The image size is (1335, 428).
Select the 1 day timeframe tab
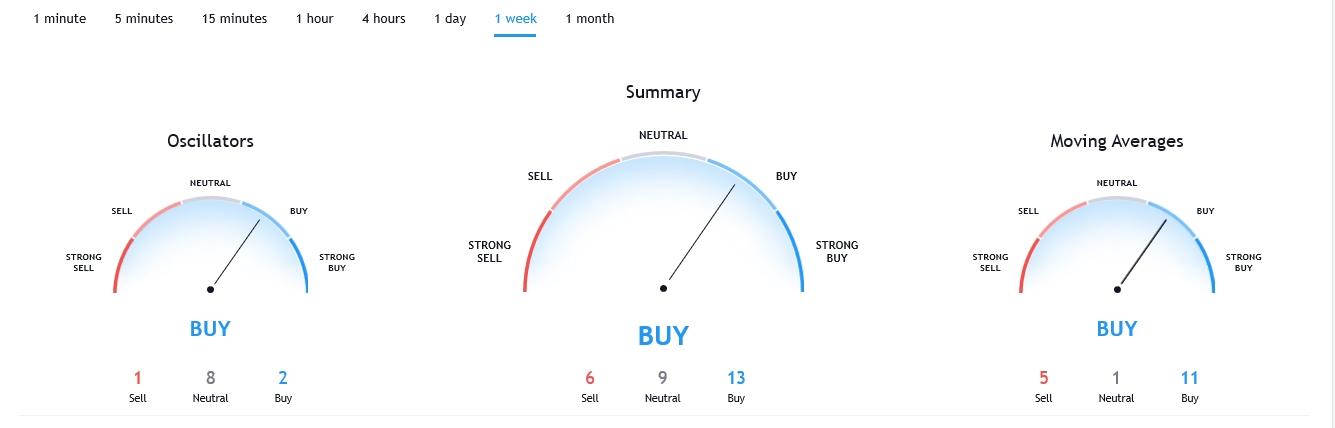[x=450, y=19]
